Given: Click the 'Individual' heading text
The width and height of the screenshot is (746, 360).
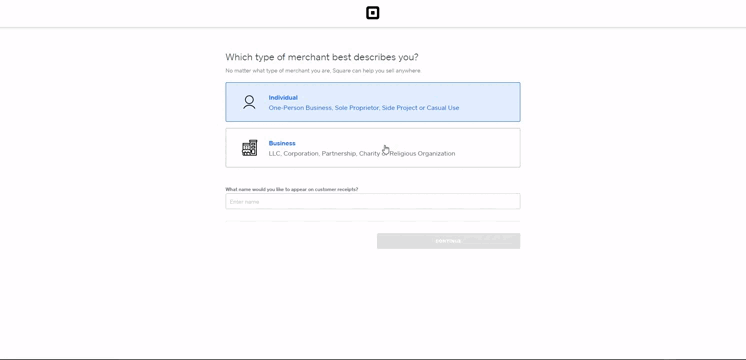Looking at the screenshot, I should (x=283, y=97).
